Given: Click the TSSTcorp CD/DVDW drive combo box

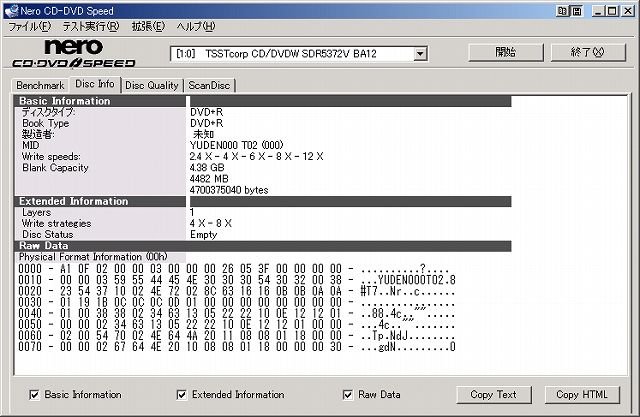Looking at the screenshot, I should [x=299, y=54].
